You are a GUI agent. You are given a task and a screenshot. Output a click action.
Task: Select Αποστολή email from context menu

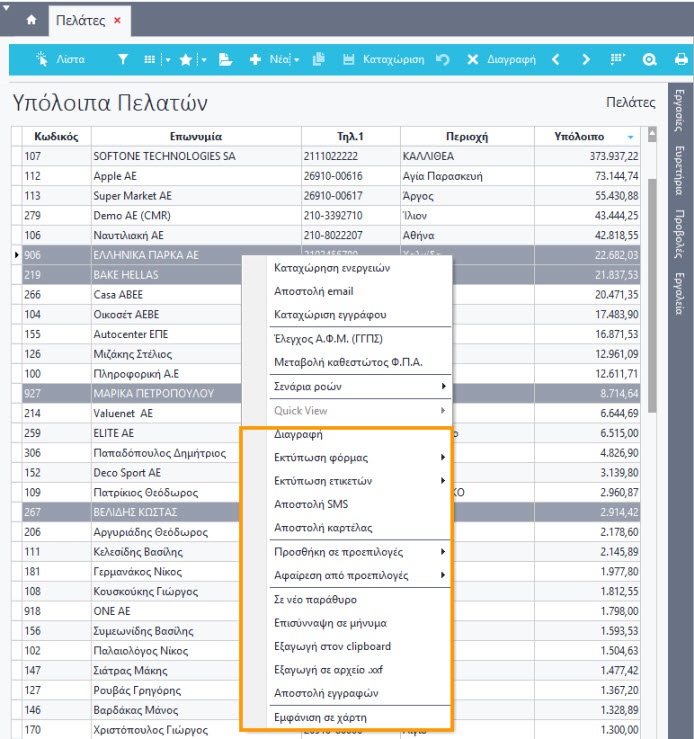click(314, 291)
